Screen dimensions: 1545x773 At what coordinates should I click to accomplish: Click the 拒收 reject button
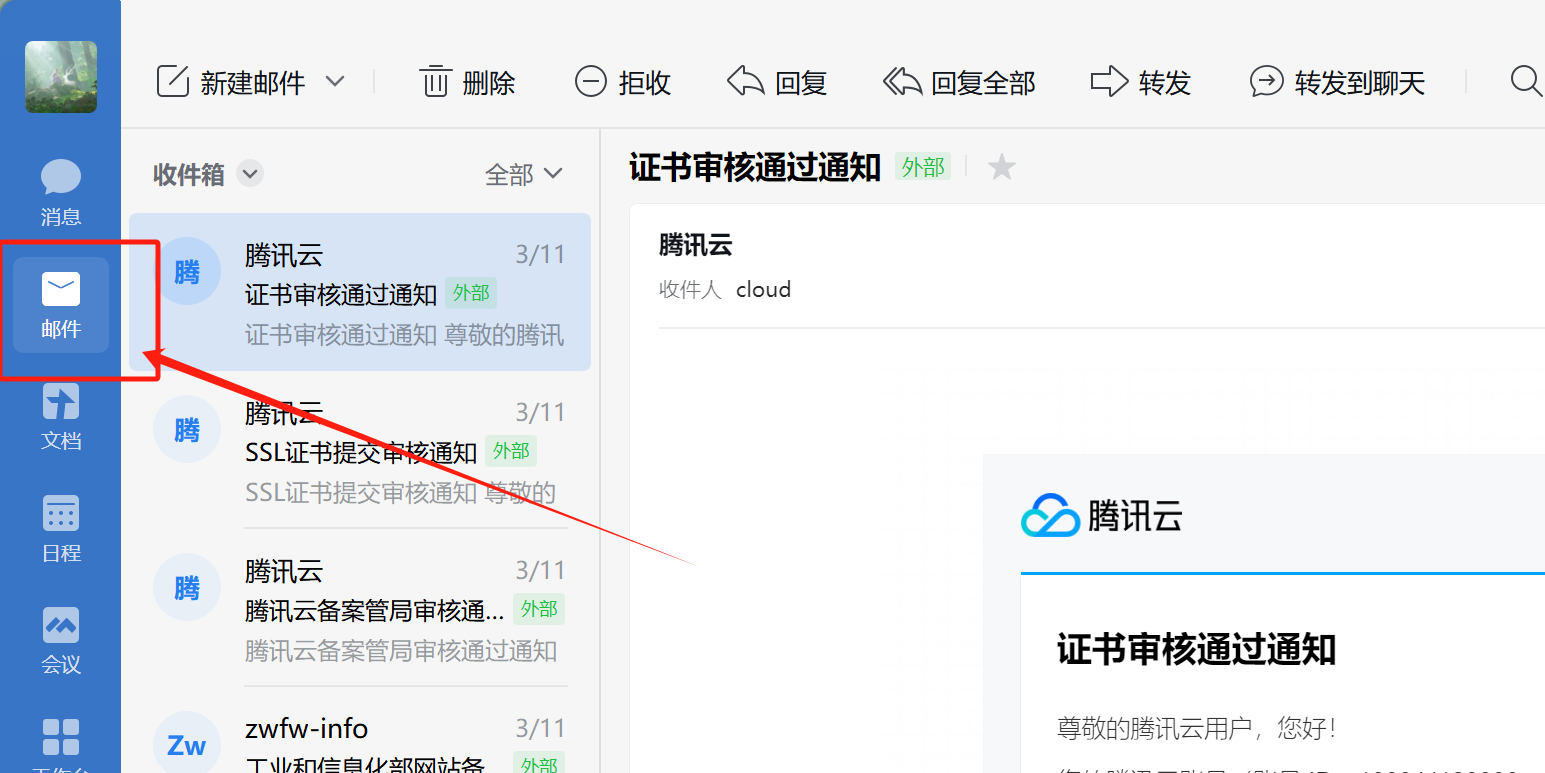click(x=622, y=82)
